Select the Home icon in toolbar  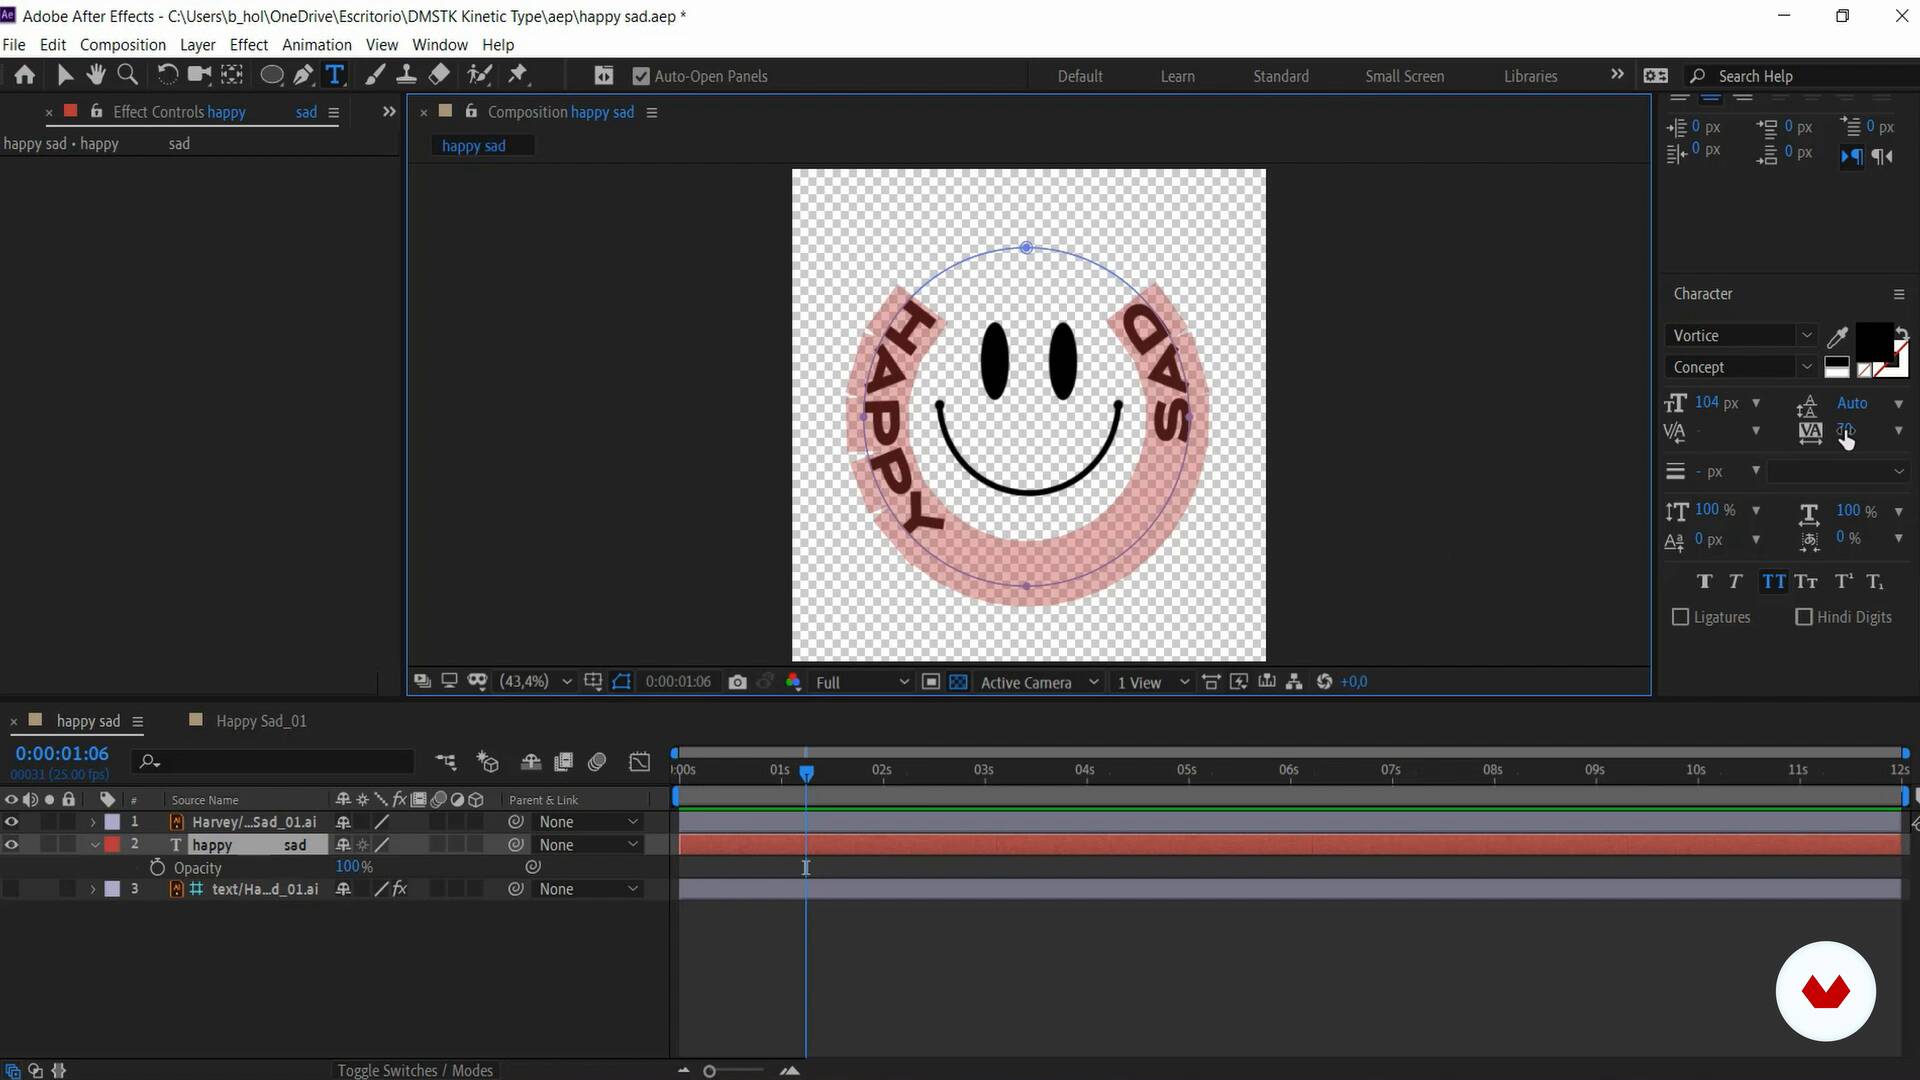click(24, 75)
